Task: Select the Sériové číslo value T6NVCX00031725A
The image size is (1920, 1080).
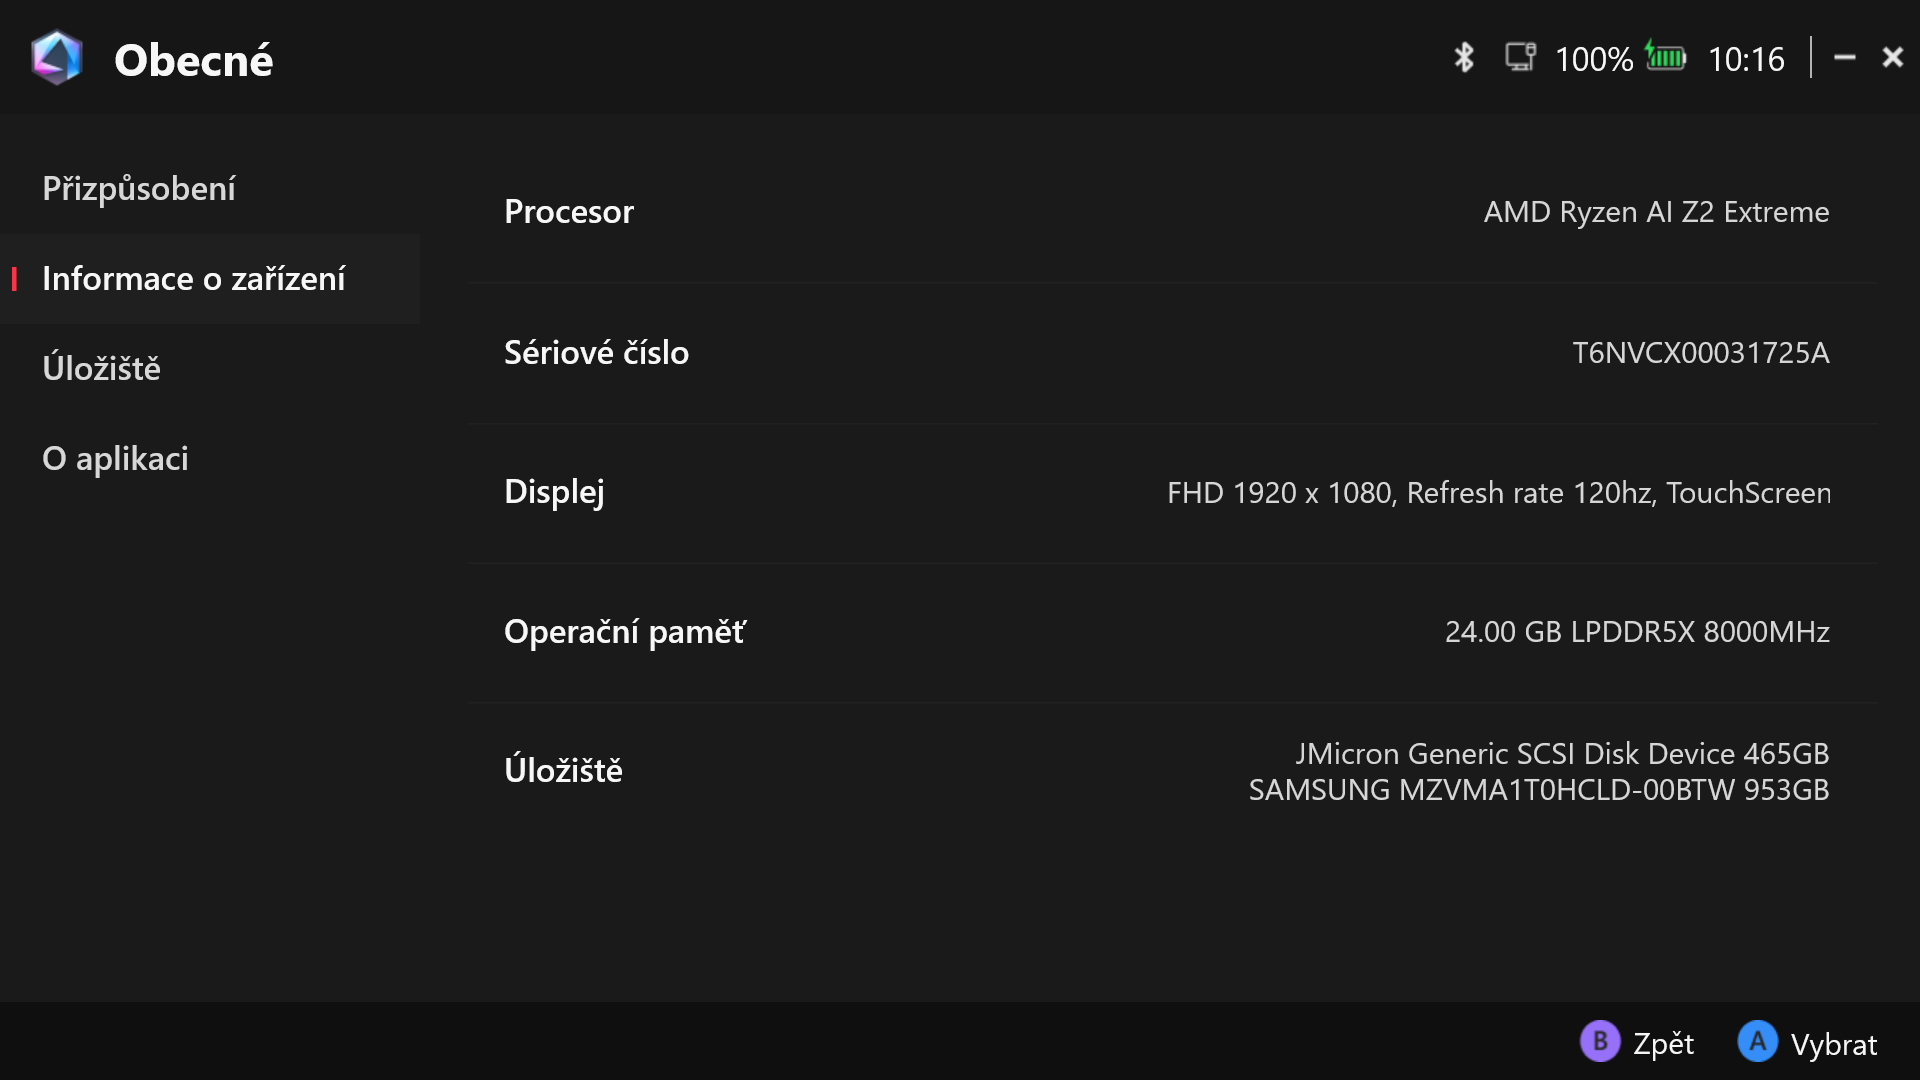Action: [1700, 353]
